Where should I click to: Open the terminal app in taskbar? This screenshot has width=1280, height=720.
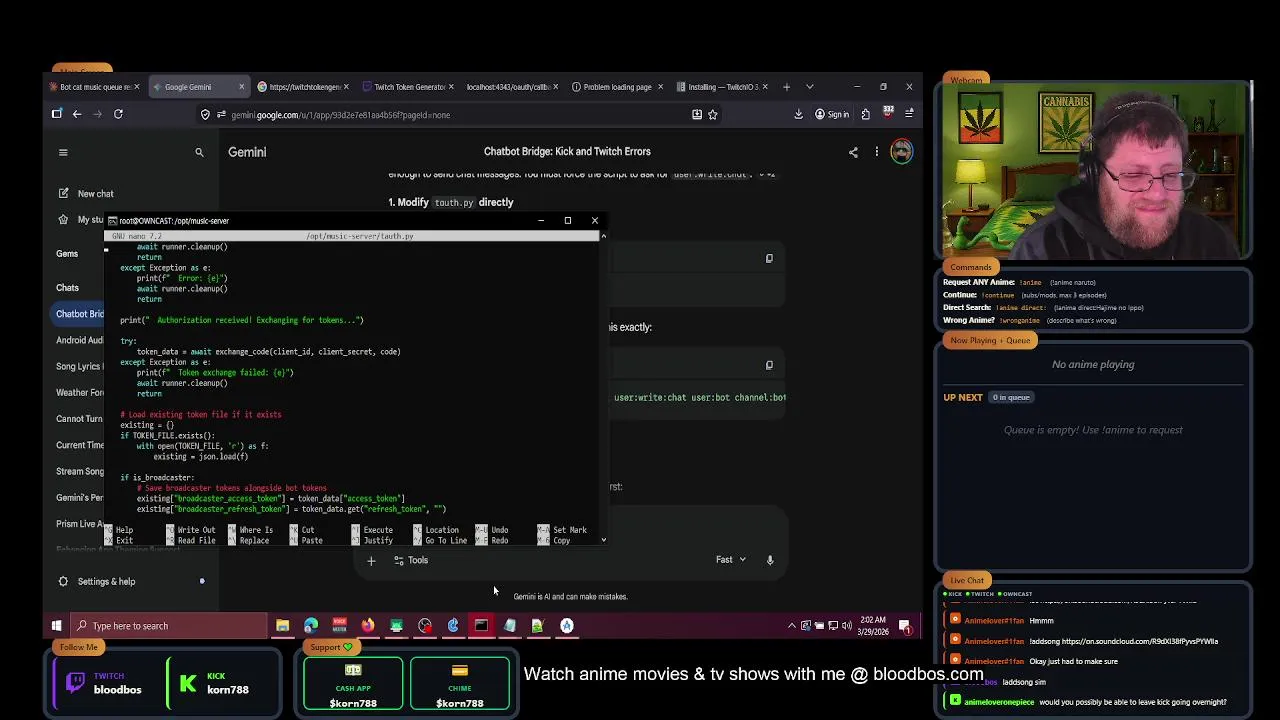pos(481,626)
